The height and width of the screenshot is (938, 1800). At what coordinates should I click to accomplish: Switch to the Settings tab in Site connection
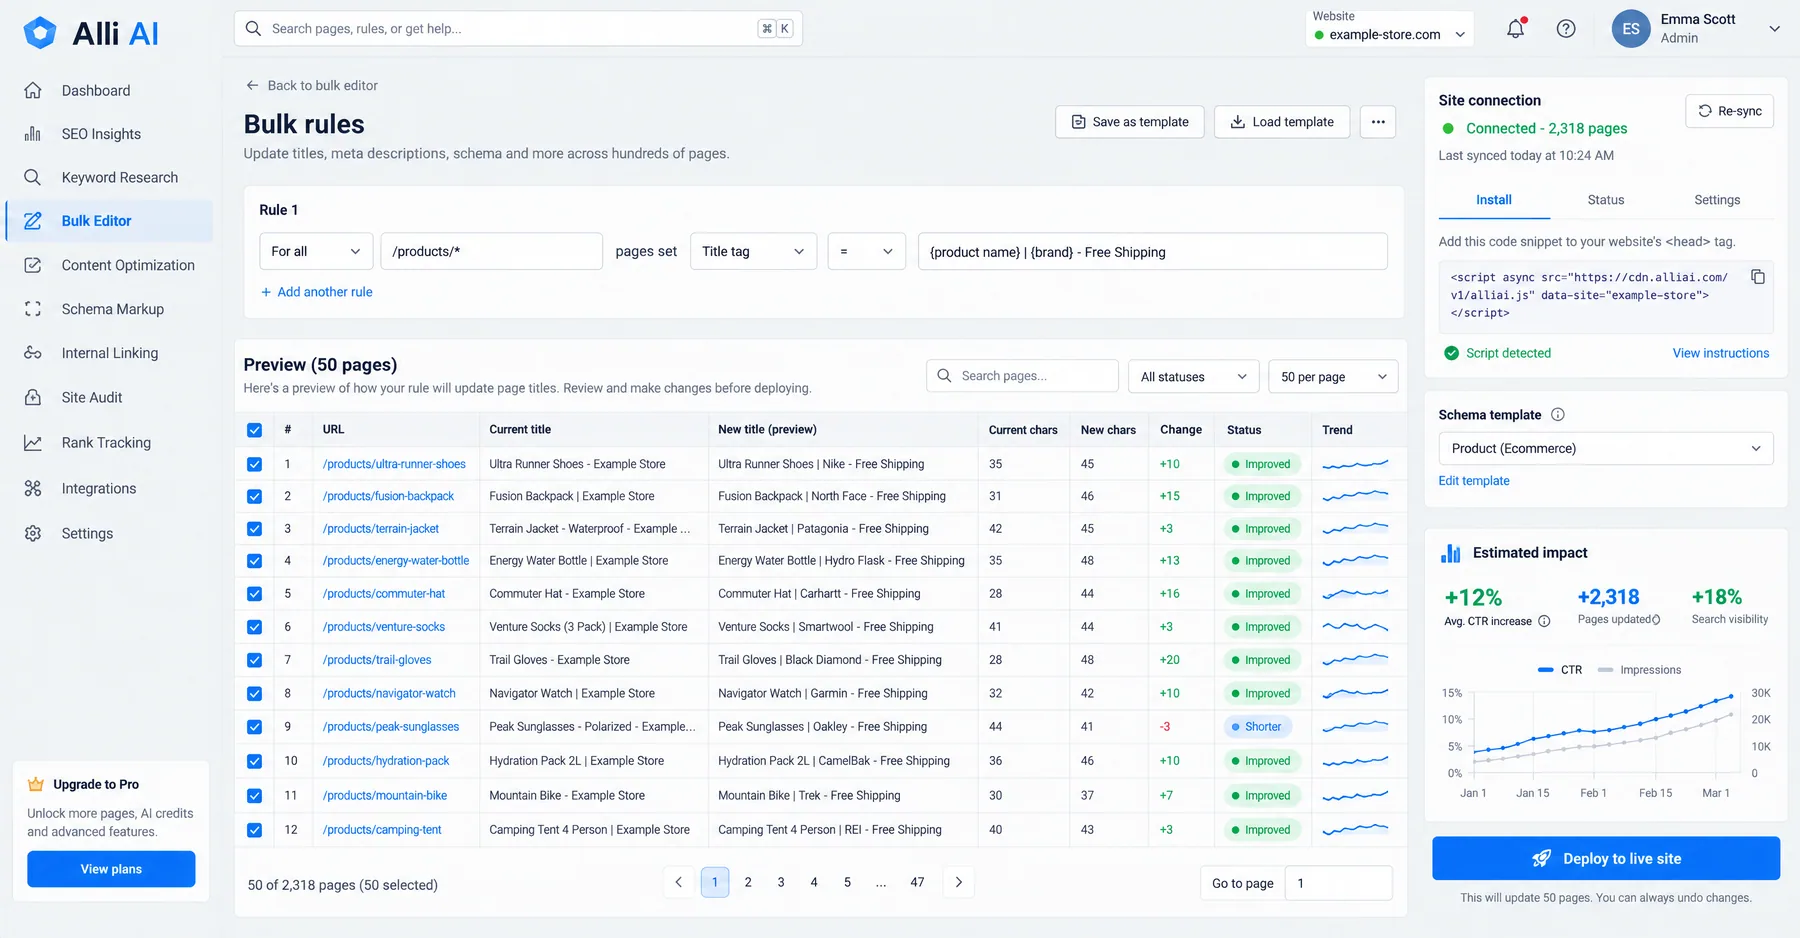click(1717, 200)
